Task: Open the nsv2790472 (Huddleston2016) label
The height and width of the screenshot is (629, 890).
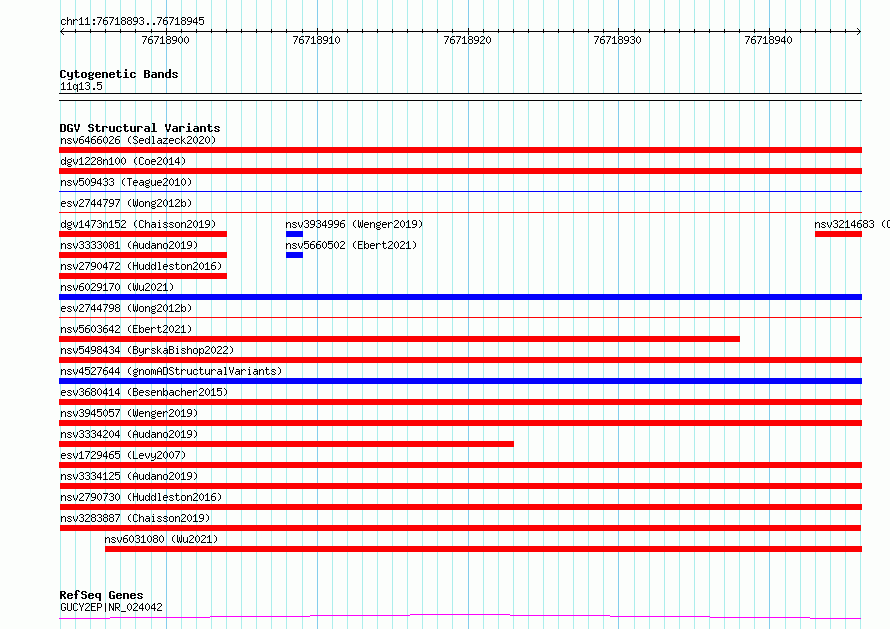Action: point(141,266)
